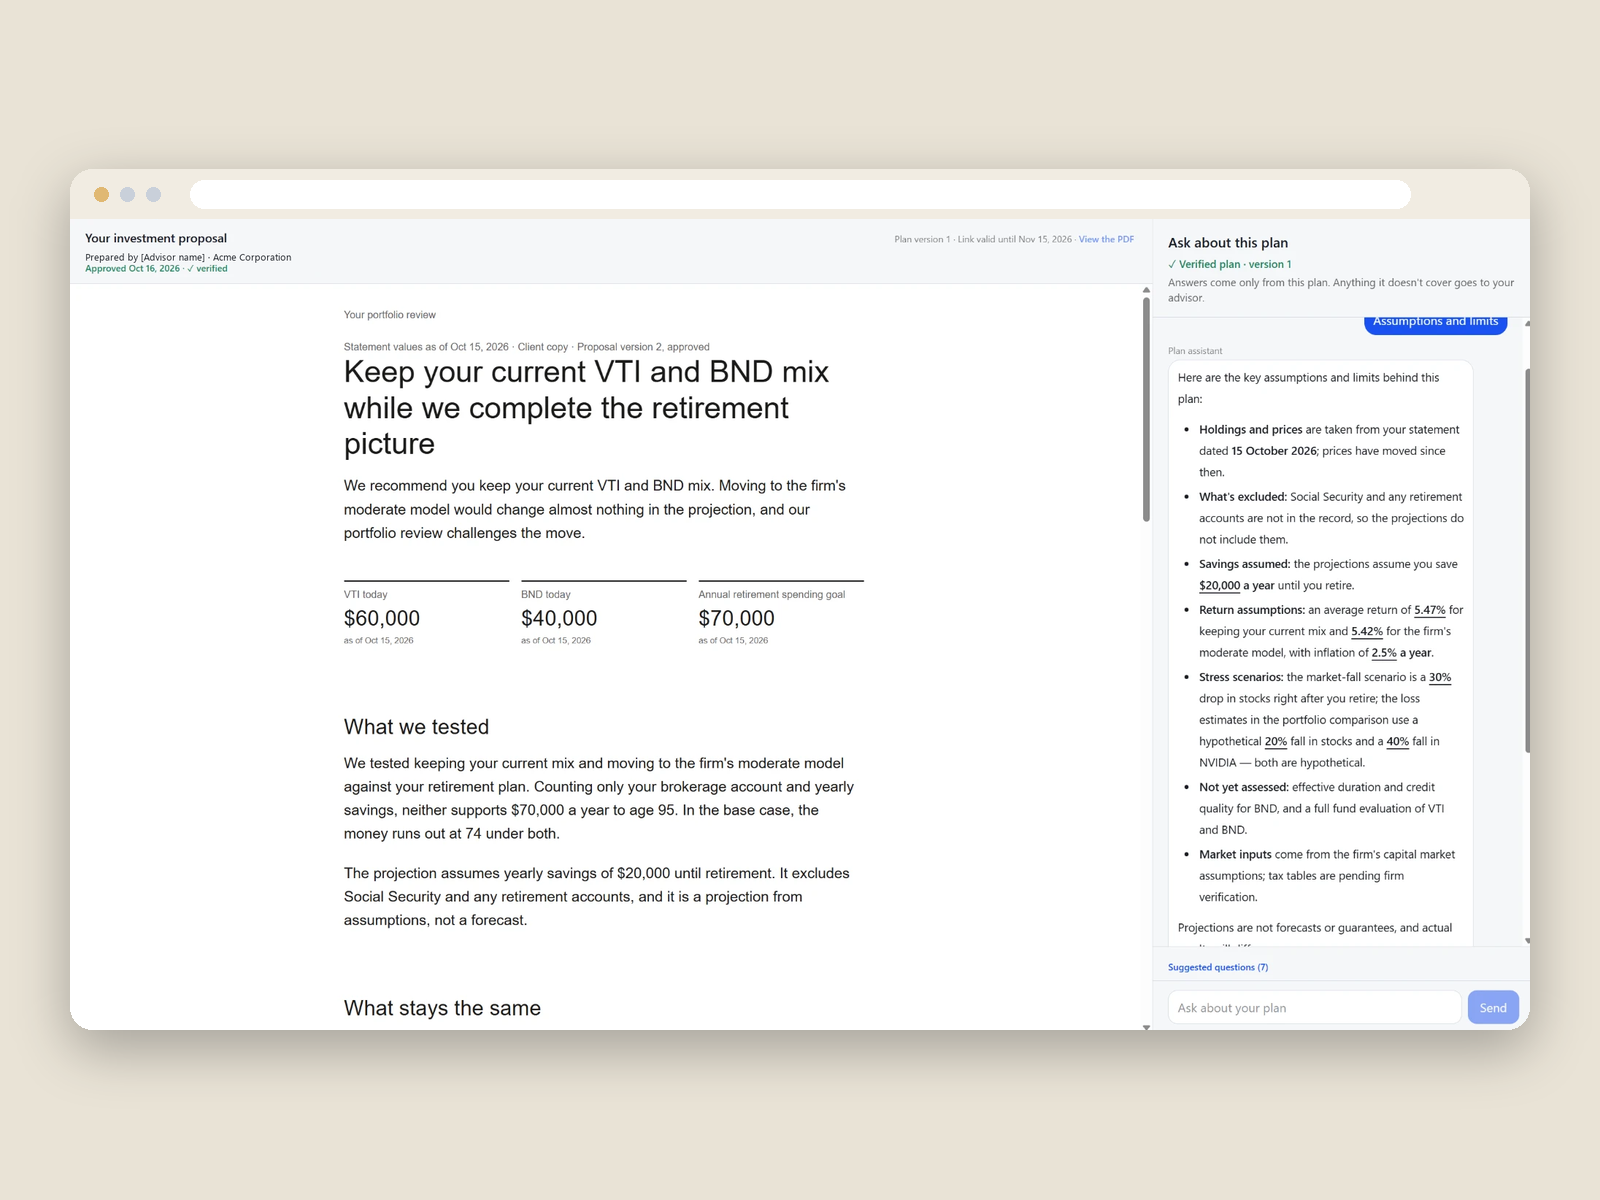Click the "Plan assistant" sender label

coord(1195,351)
